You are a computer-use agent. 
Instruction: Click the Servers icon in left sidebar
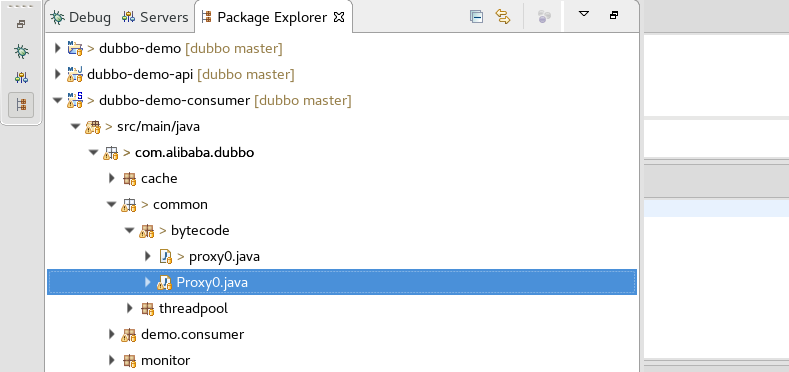(21, 78)
